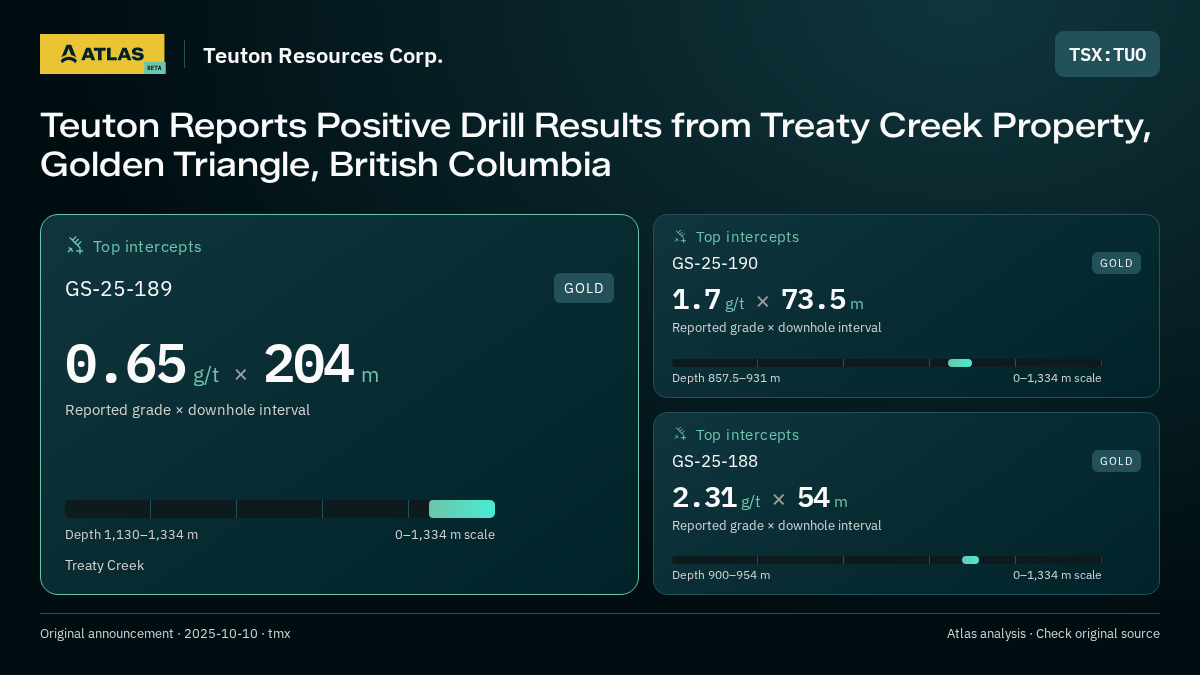
Task: Click the GOLD tag on GS-25-189
Action: 584,288
